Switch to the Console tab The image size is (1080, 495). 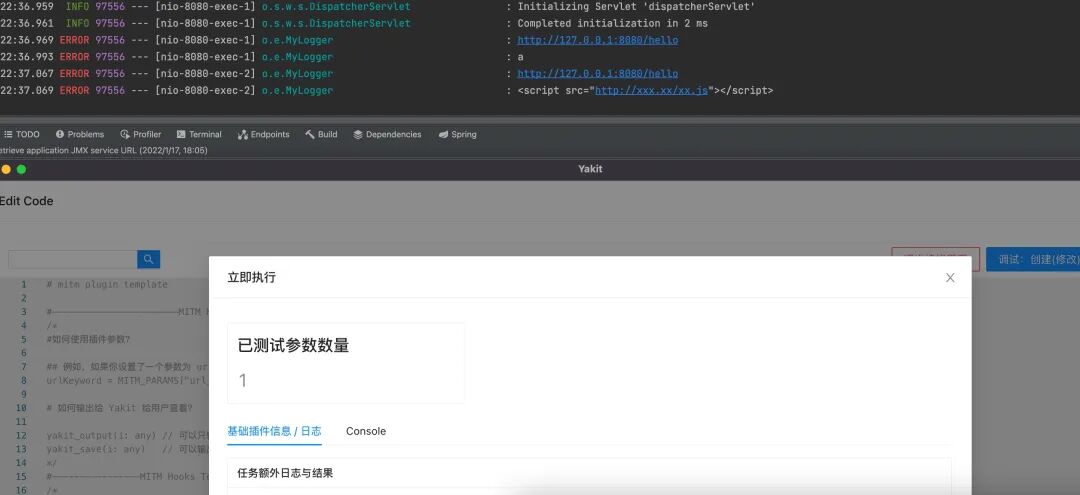366,431
